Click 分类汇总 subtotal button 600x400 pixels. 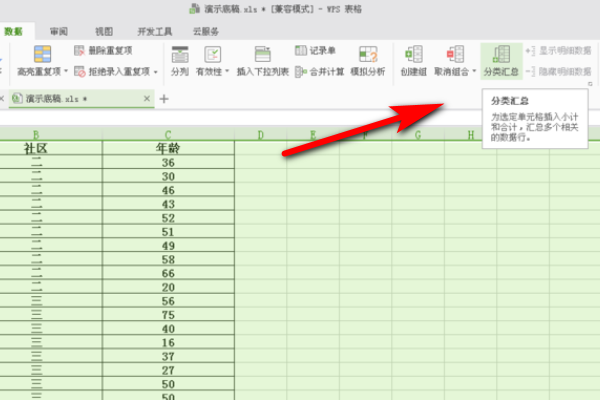click(x=501, y=60)
